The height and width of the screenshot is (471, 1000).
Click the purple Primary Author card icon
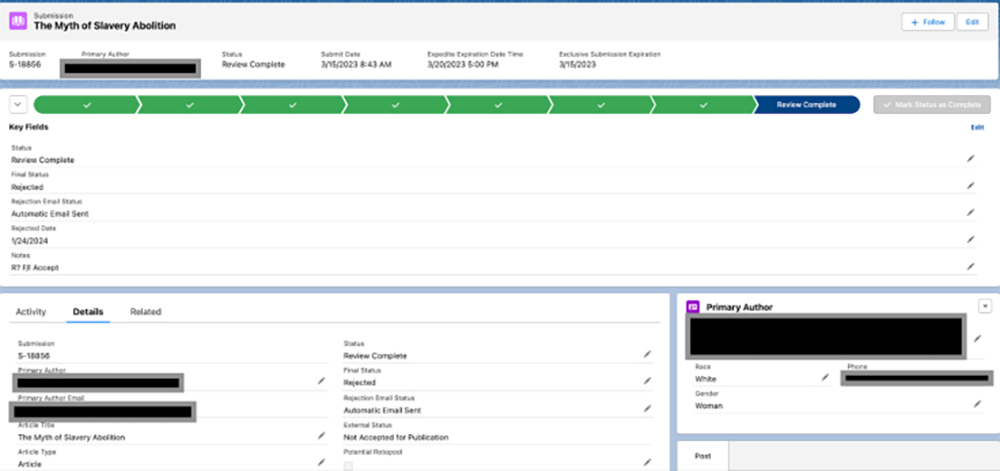pos(692,307)
